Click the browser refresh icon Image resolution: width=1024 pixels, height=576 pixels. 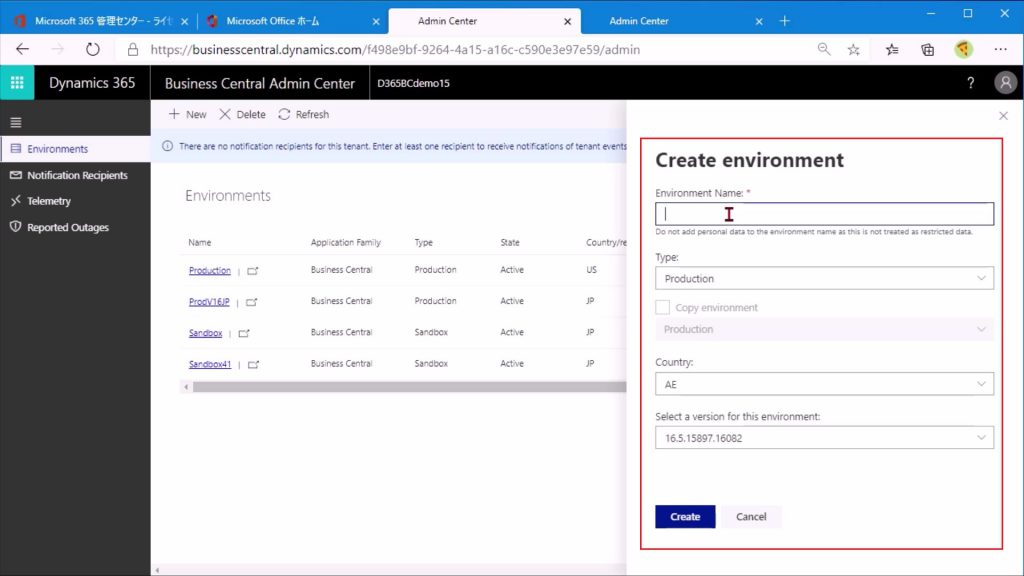pyautogui.click(x=92, y=49)
